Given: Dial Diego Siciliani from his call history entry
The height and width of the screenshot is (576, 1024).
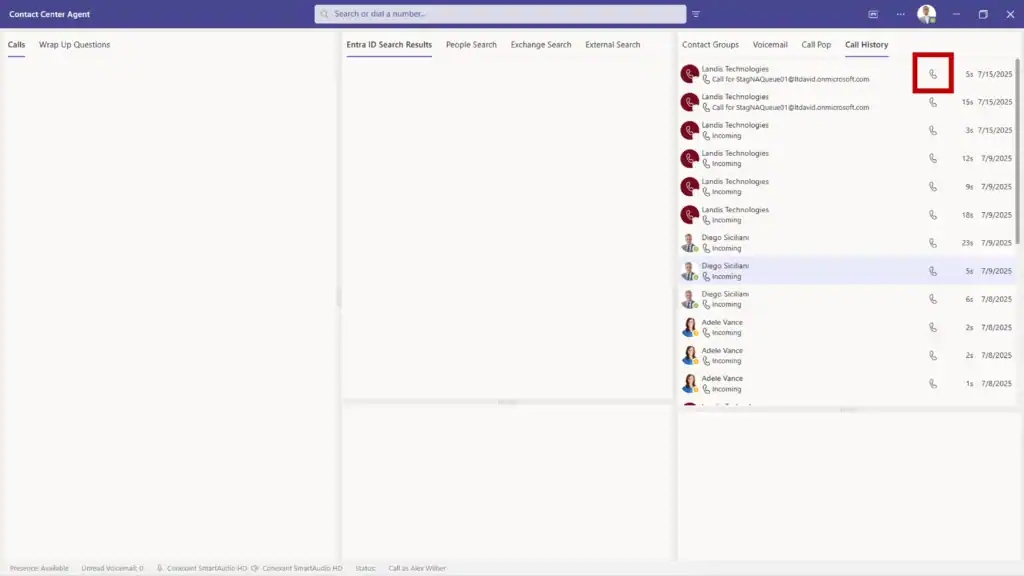Looking at the screenshot, I should [934, 242].
